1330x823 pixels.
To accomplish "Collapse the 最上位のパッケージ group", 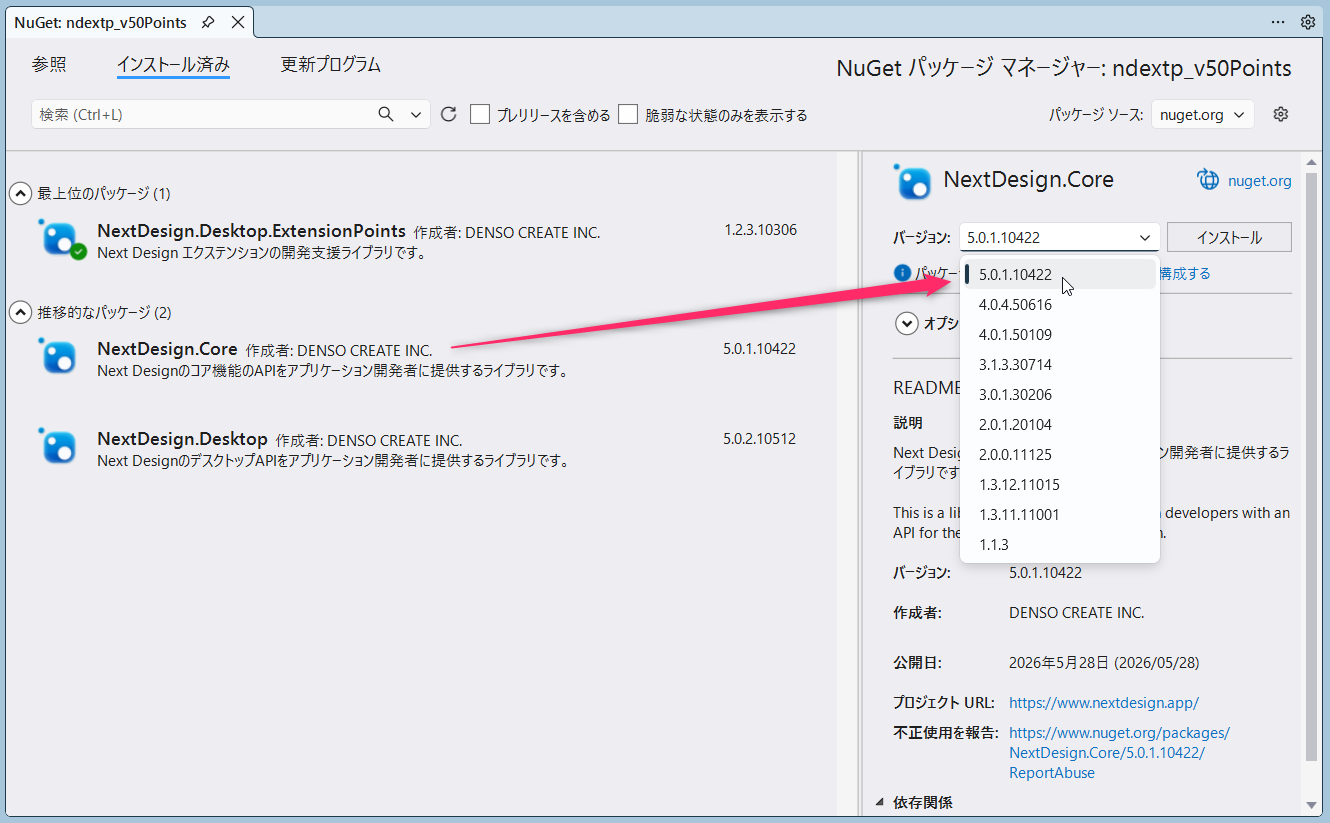I will 20,193.
